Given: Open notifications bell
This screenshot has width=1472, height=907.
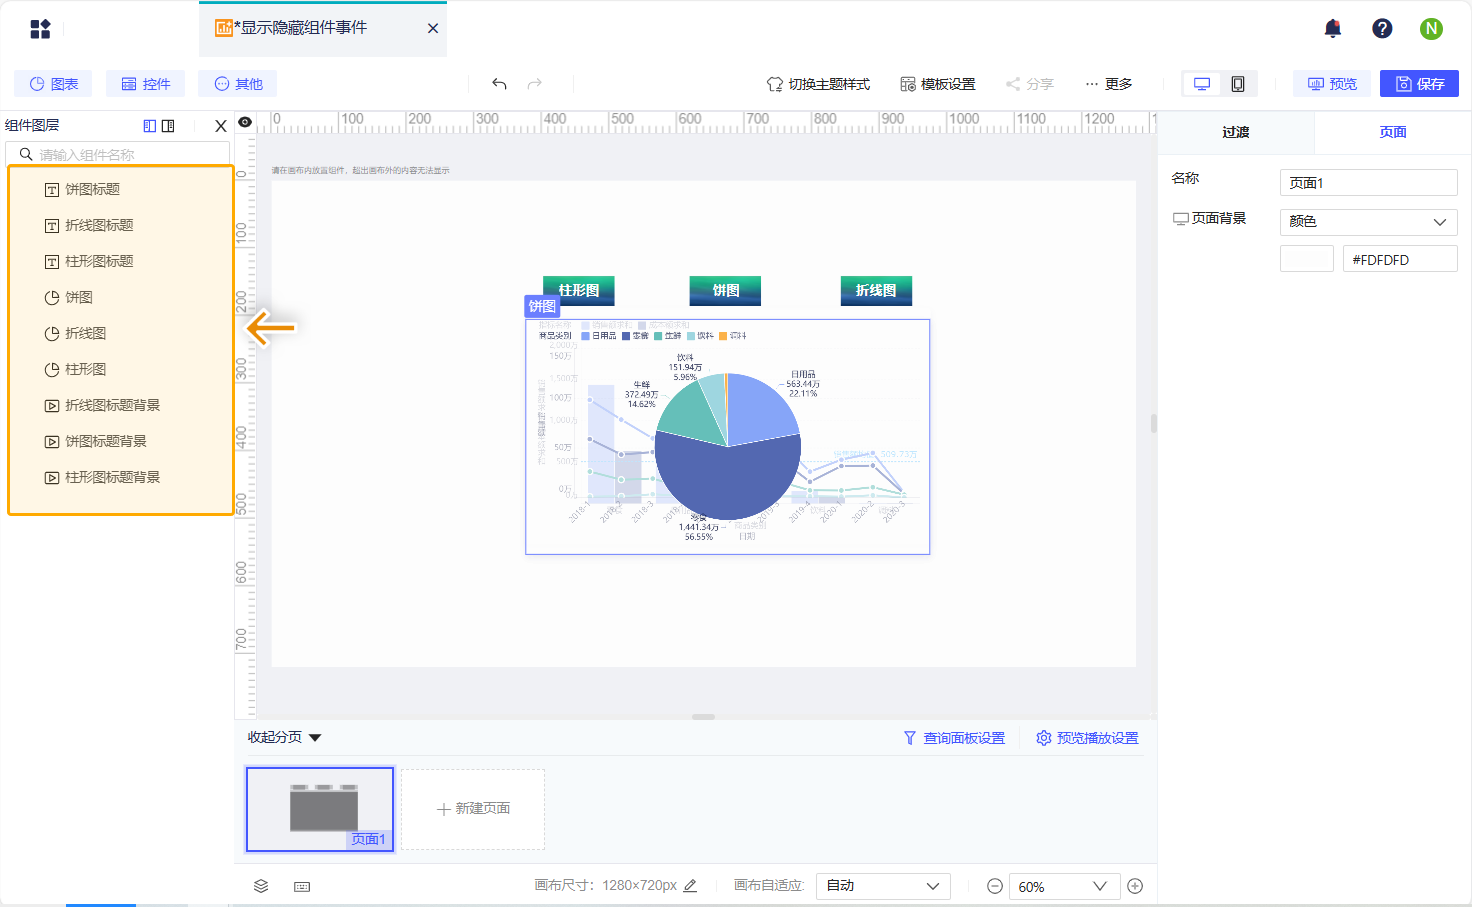Looking at the screenshot, I should click(1333, 29).
